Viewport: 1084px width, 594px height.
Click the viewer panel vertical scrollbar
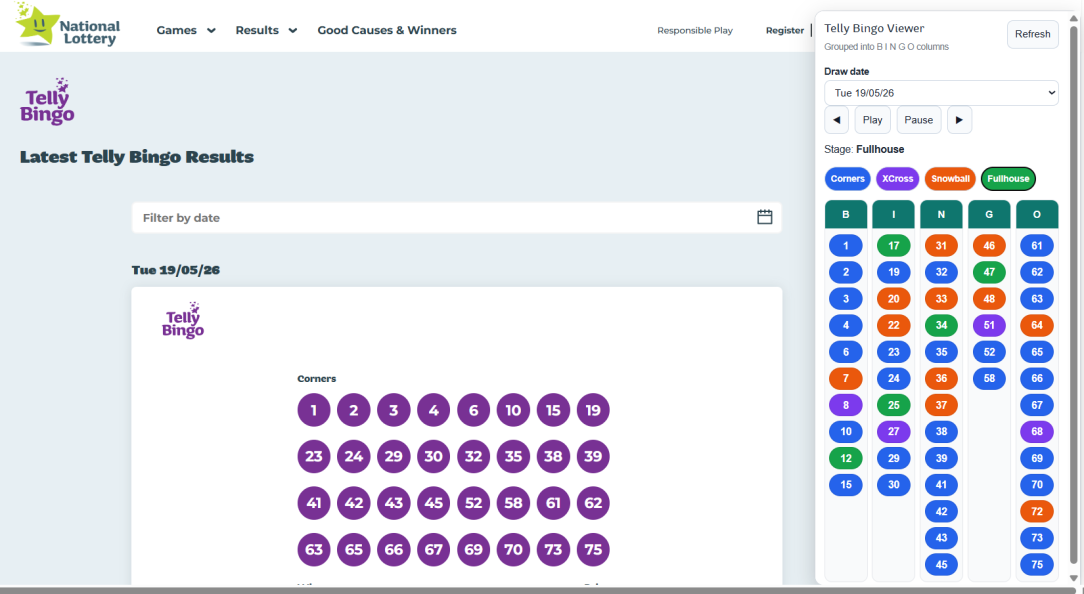(1074, 294)
